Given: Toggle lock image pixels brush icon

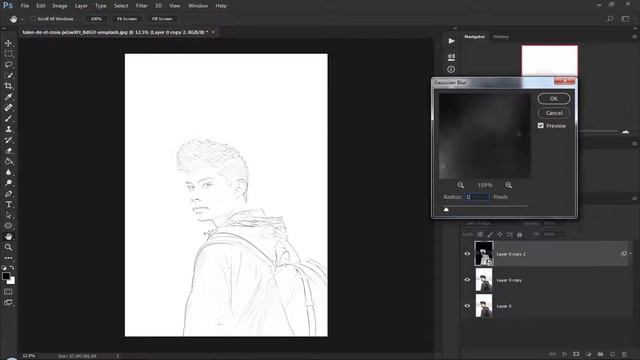Looking at the screenshot, I should (490, 235).
